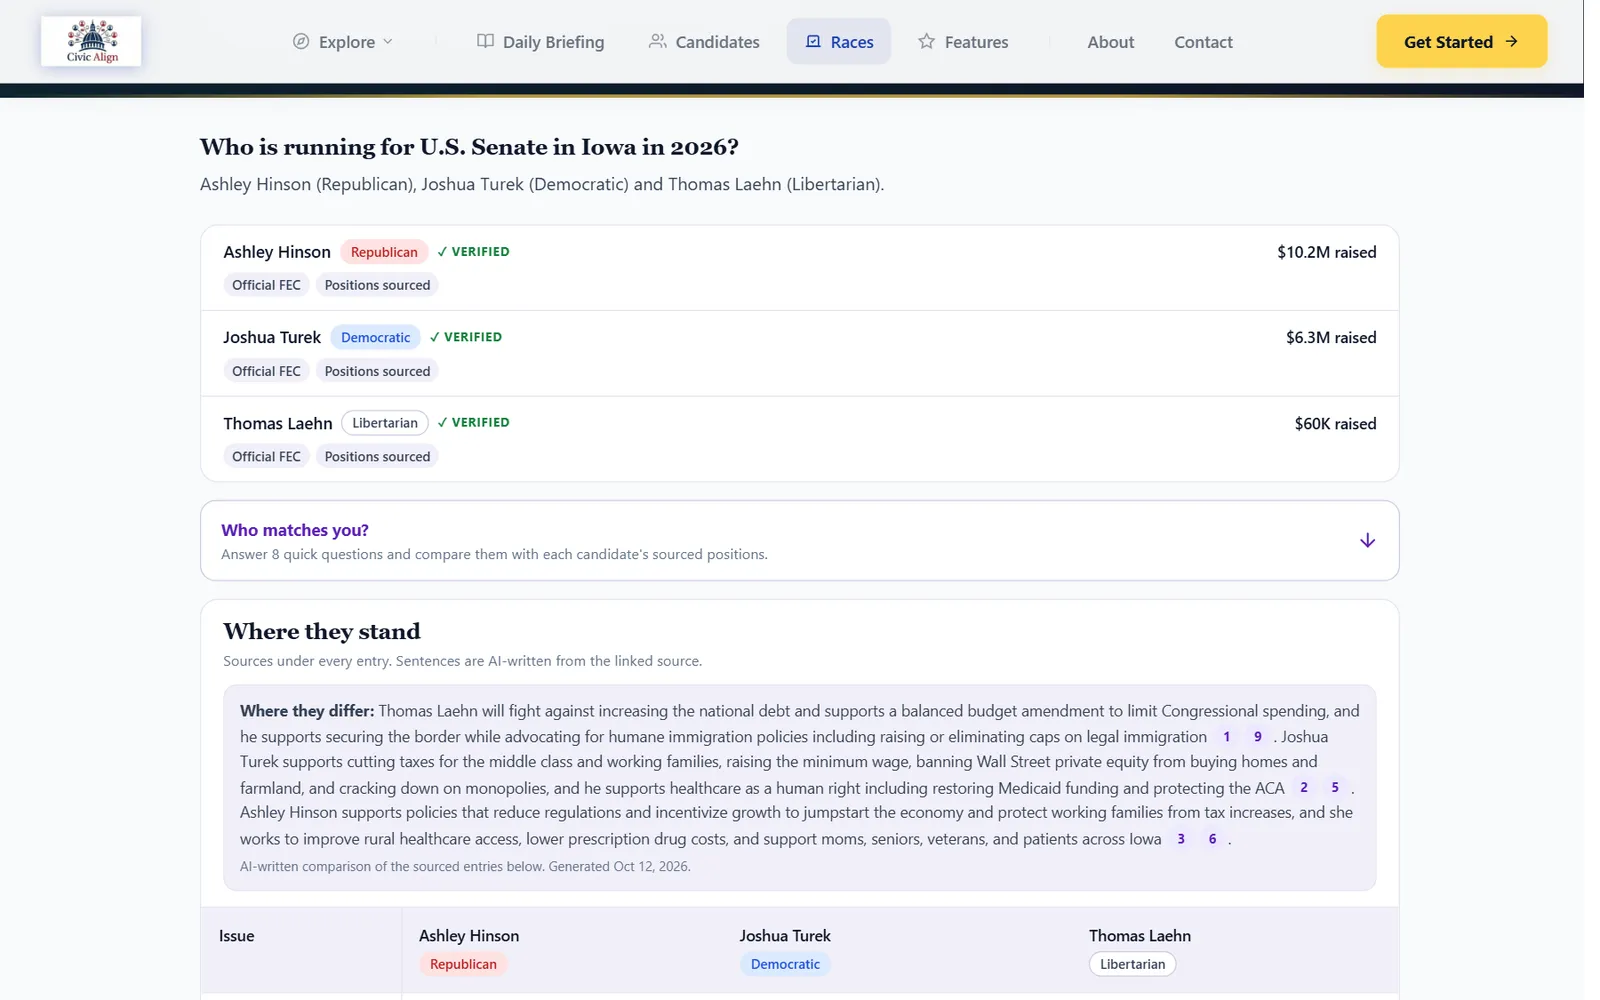Viewport: 1600px width, 1000px height.
Task: Click Ashley Hinson's Positions sourced tag
Action: (x=377, y=285)
